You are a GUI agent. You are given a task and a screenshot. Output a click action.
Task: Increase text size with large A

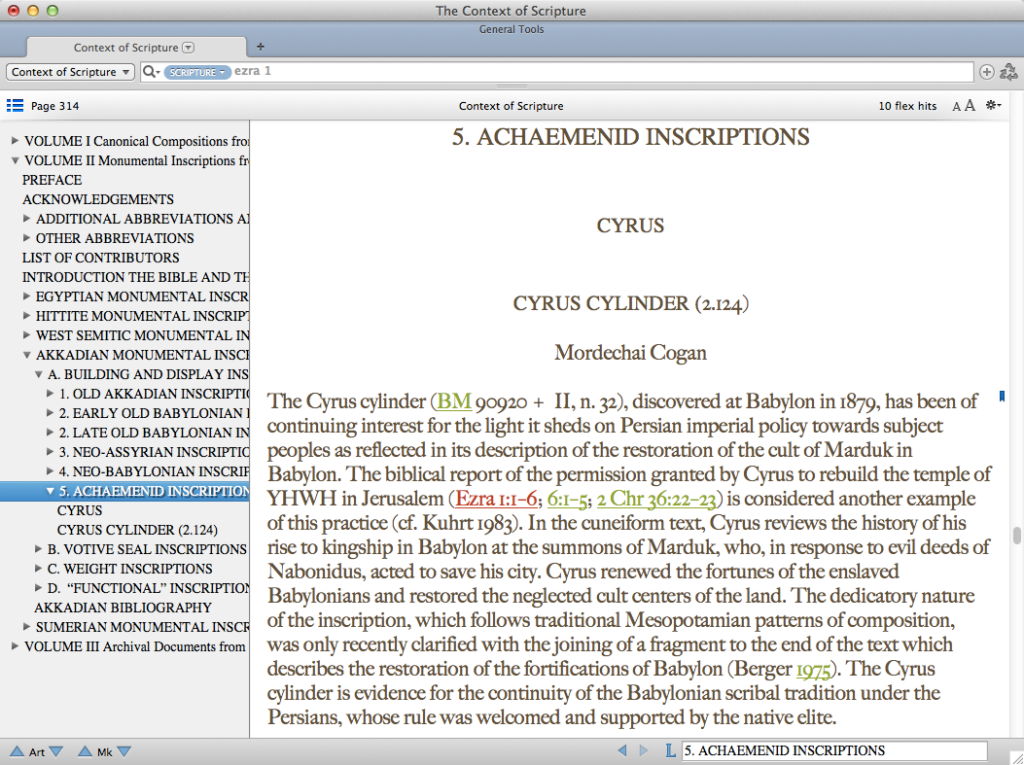(970, 106)
